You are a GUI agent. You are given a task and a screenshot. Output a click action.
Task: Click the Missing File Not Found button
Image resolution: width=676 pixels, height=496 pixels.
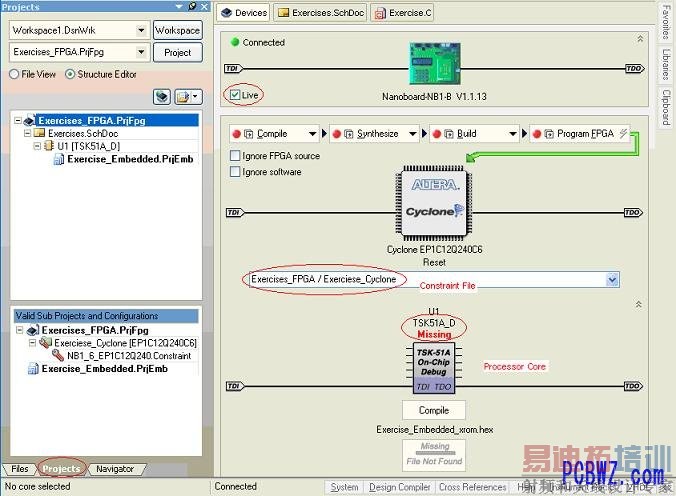434,455
